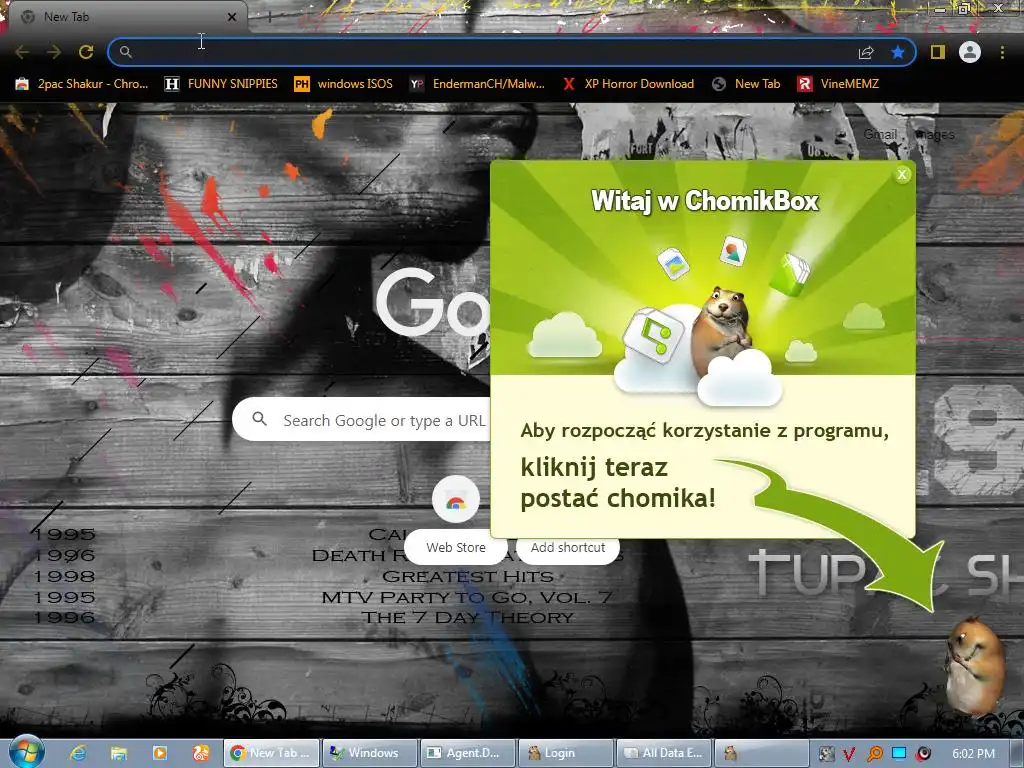The width and height of the screenshot is (1024, 768).
Task: Open a new tab with plus button
Action: click(x=270, y=17)
